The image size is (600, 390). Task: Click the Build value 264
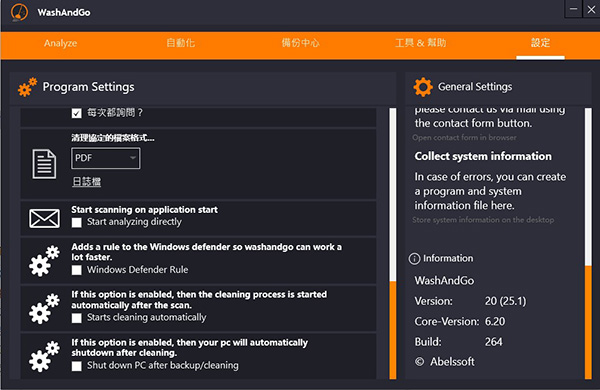(494, 342)
